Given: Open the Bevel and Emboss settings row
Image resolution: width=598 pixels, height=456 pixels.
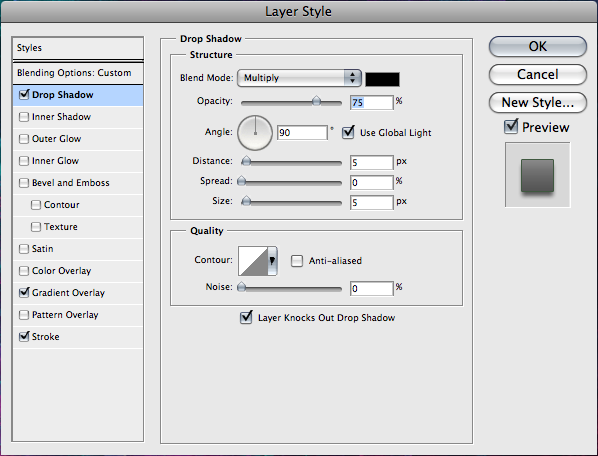Looking at the screenshot, I should pos(78,183).
